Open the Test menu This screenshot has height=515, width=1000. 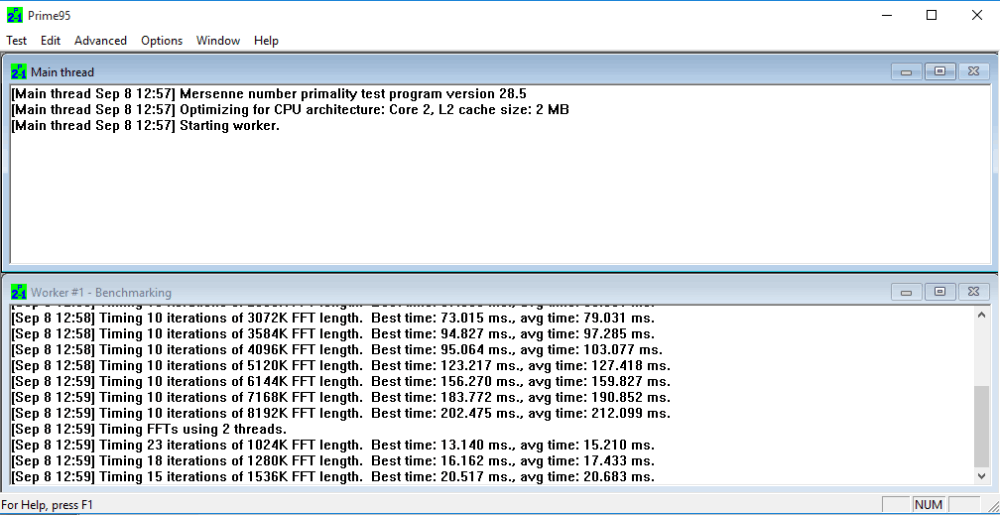[x=17, y=40]
